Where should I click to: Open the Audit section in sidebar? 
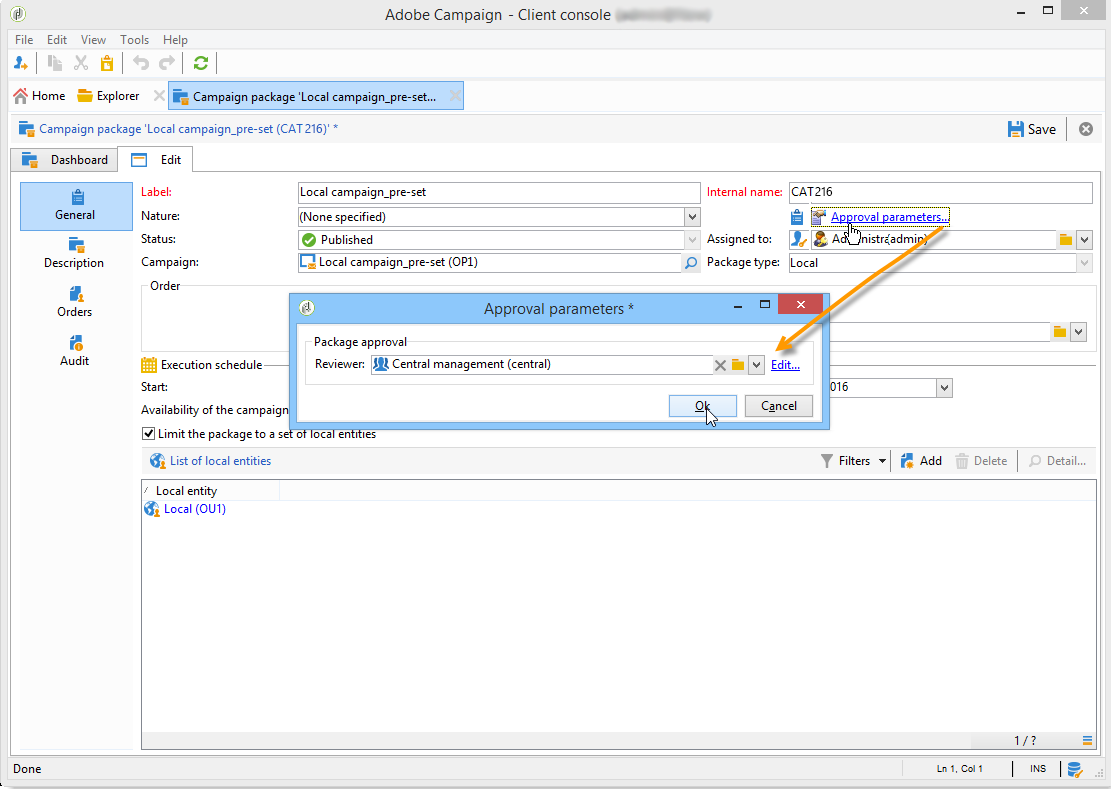pos(75,351)
